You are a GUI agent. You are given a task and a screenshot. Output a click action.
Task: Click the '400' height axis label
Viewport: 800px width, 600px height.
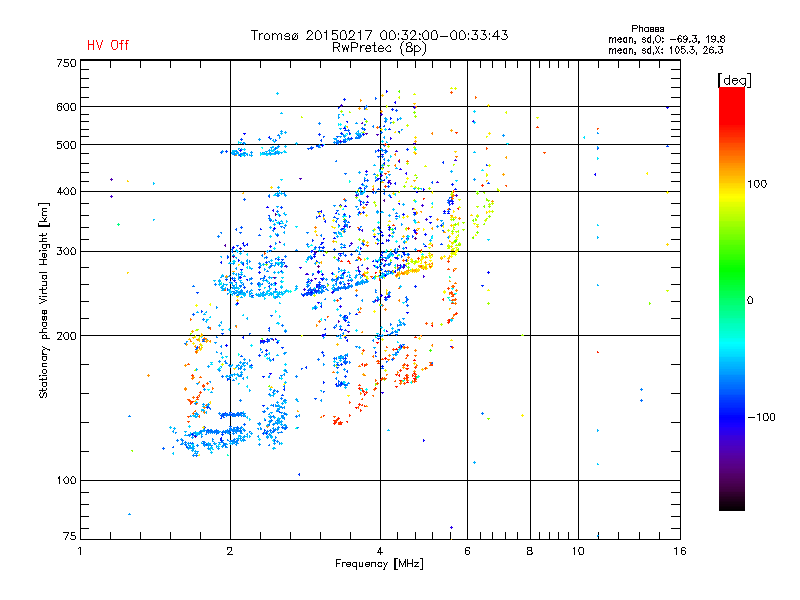pos(67,191)
